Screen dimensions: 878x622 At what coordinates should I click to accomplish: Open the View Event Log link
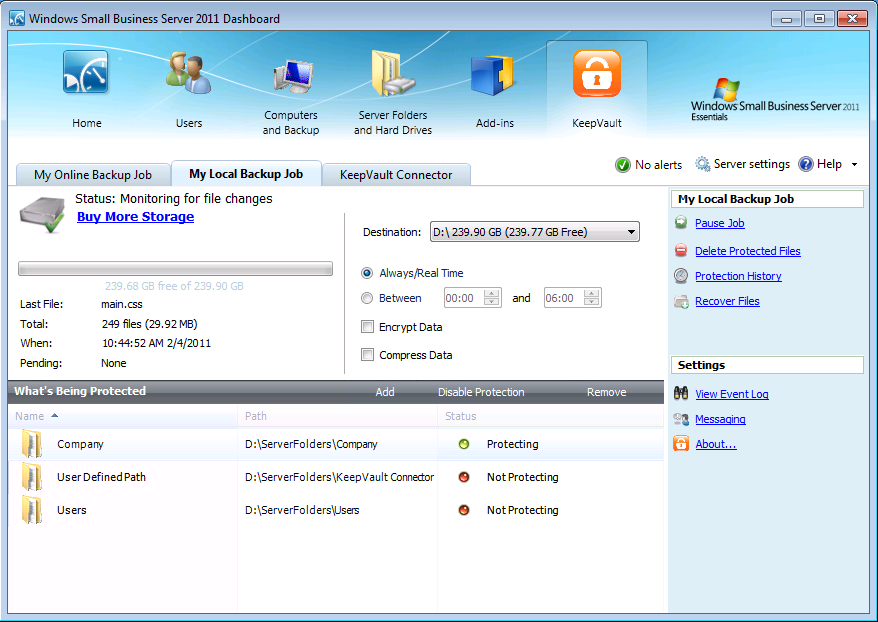point(732,394)
